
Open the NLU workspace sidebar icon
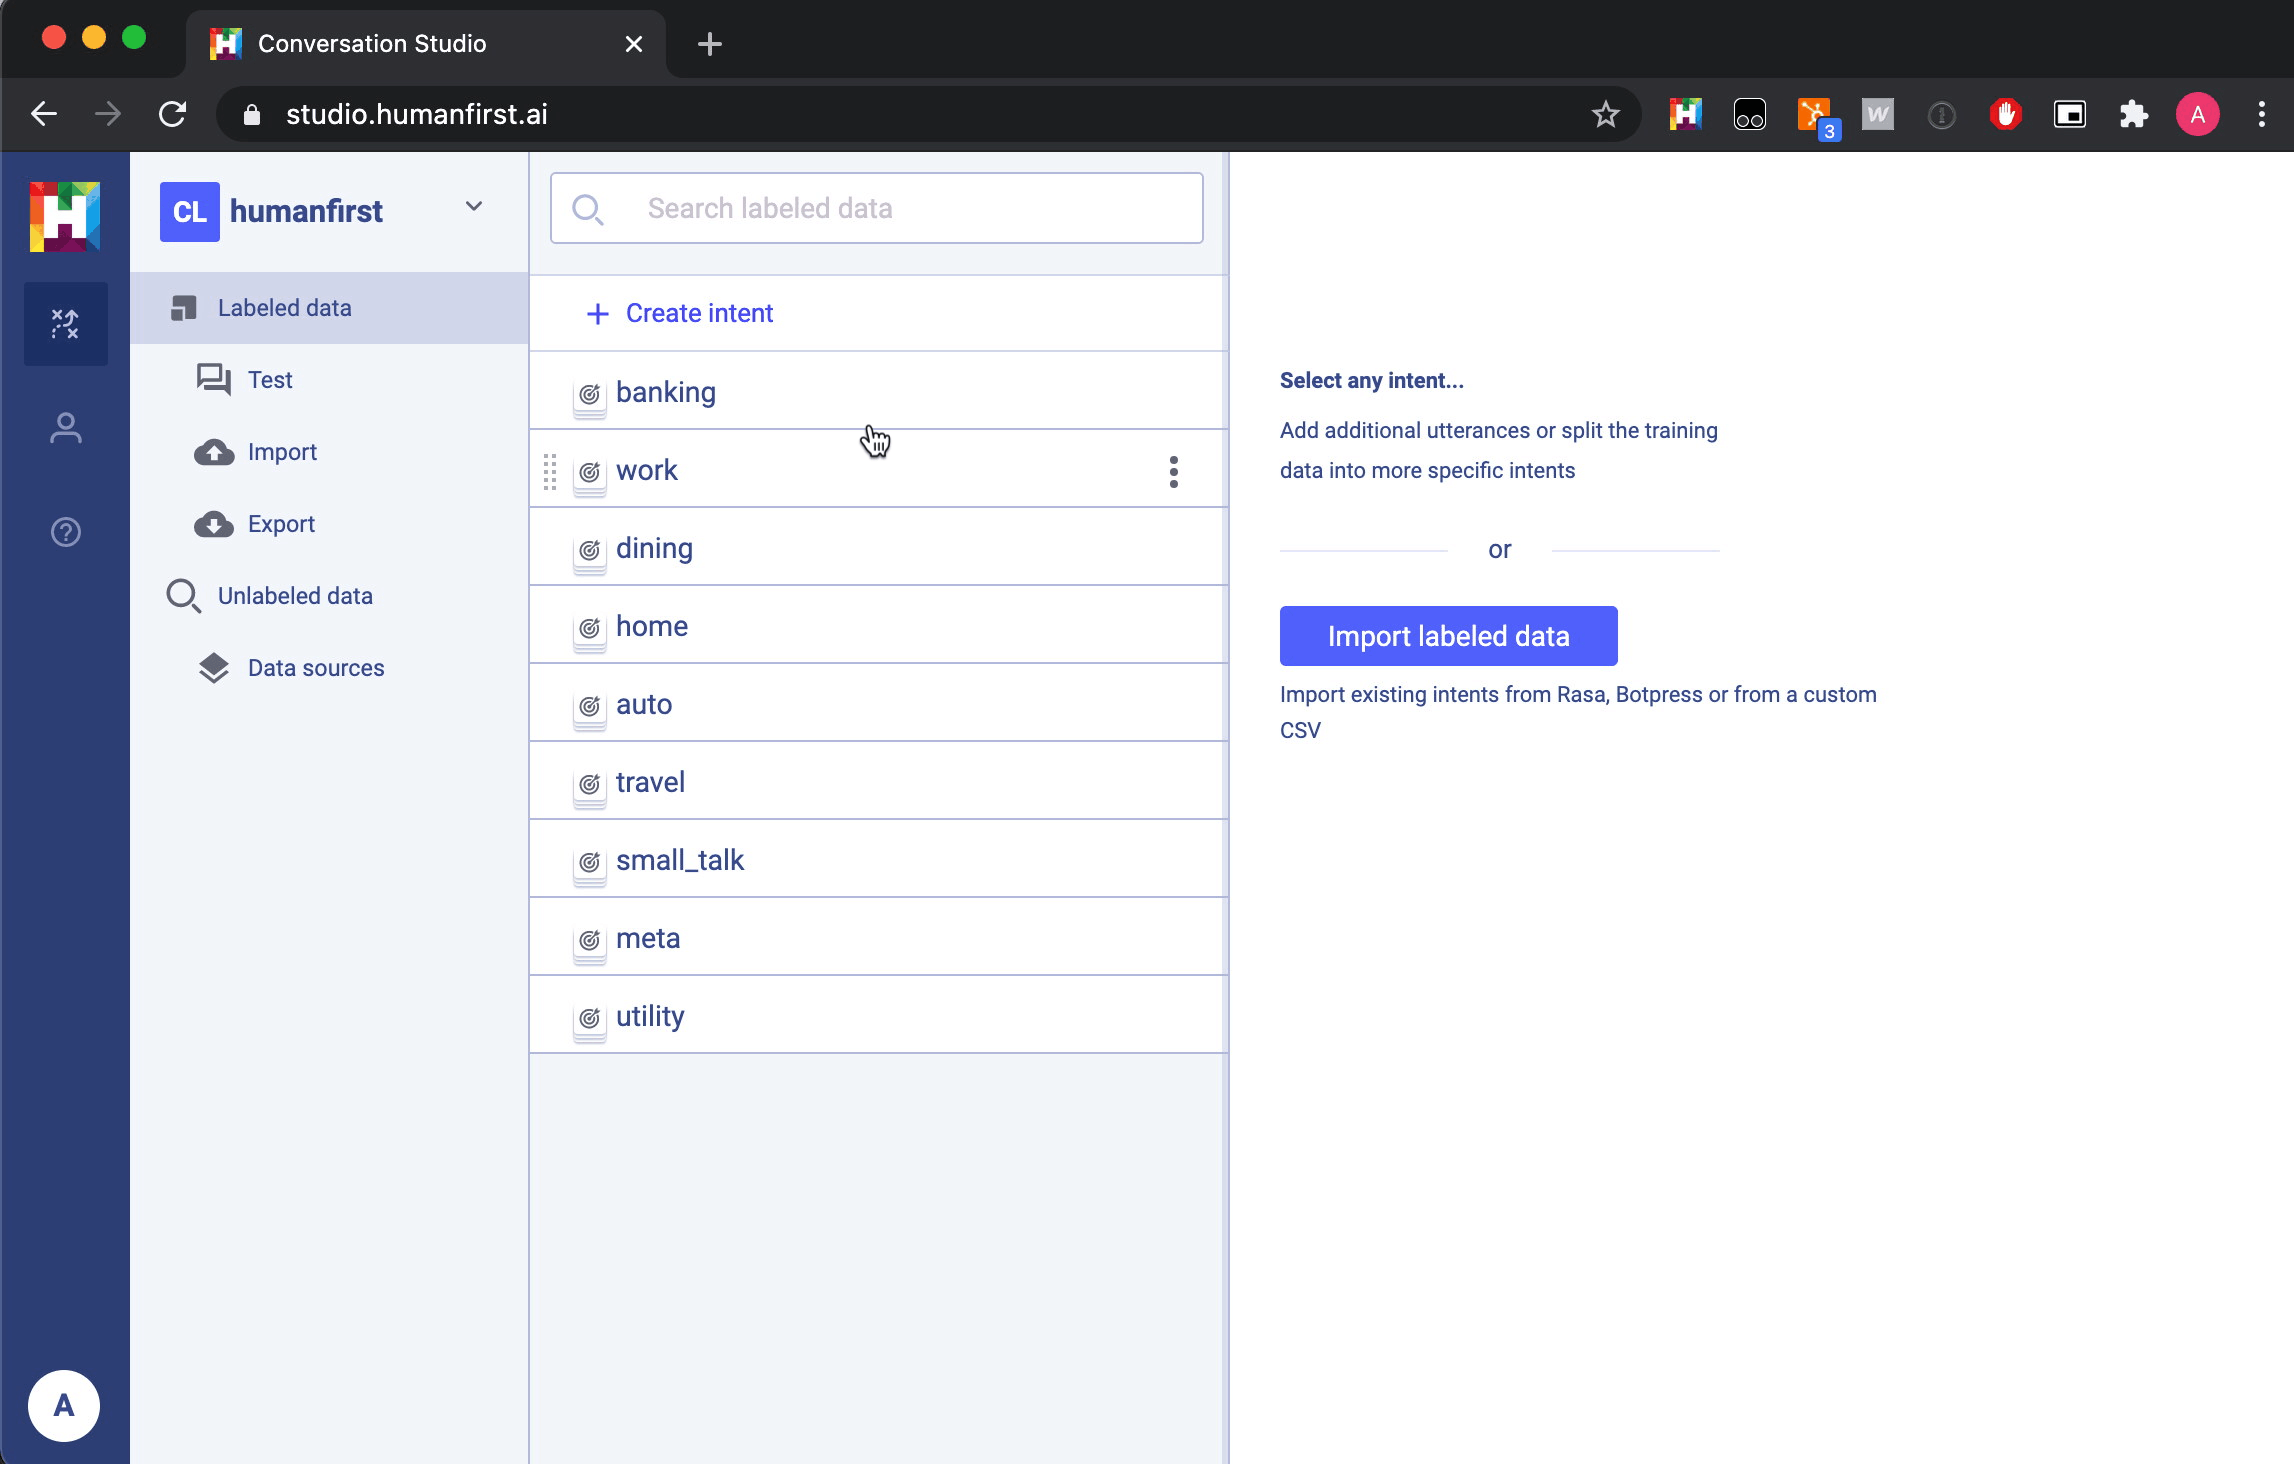click(66, 324)
